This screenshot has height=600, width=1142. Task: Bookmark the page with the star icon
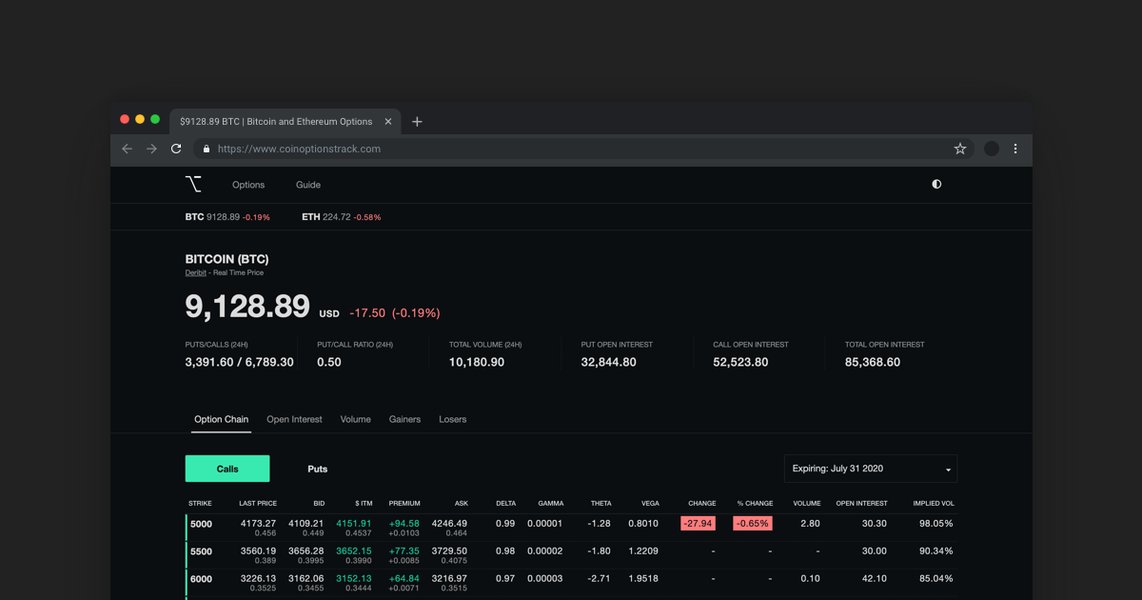pos(960,149)
